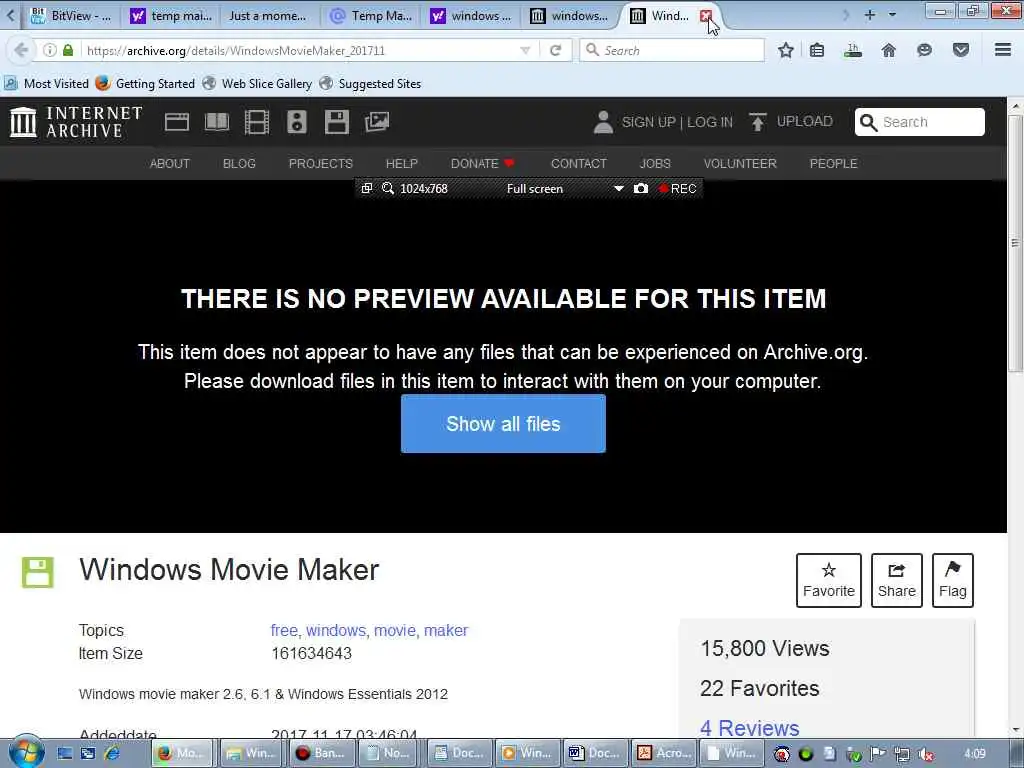Open the Web section icon in Archive header
Viewport: 1024px width, 768px height.
click(x=177, y=122)
